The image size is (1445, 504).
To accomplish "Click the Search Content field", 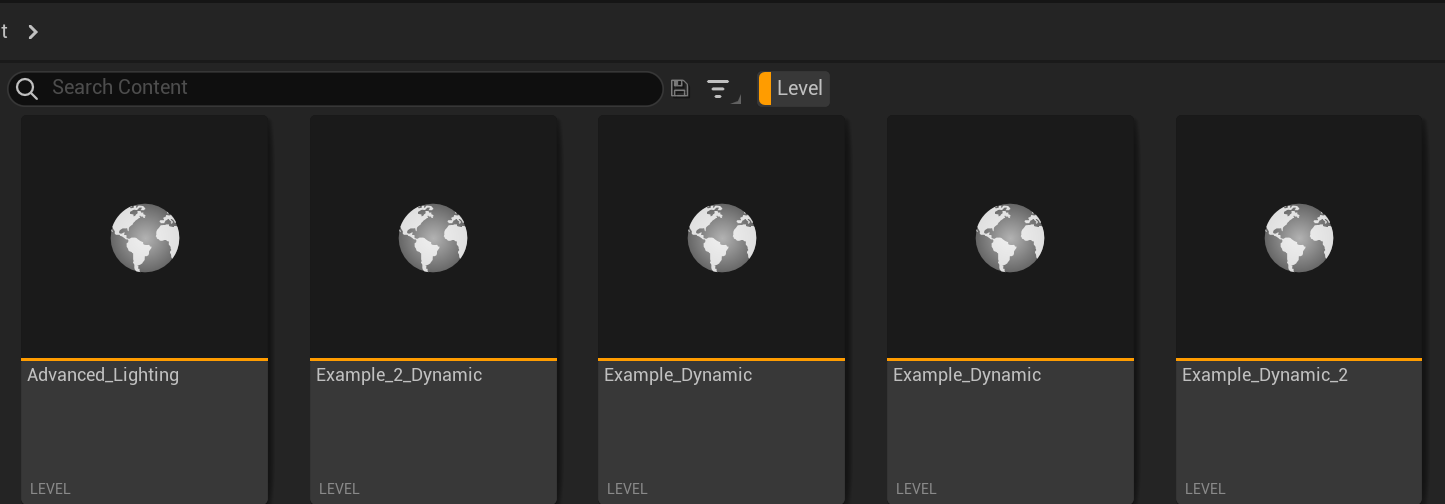I will click(350, 88).
